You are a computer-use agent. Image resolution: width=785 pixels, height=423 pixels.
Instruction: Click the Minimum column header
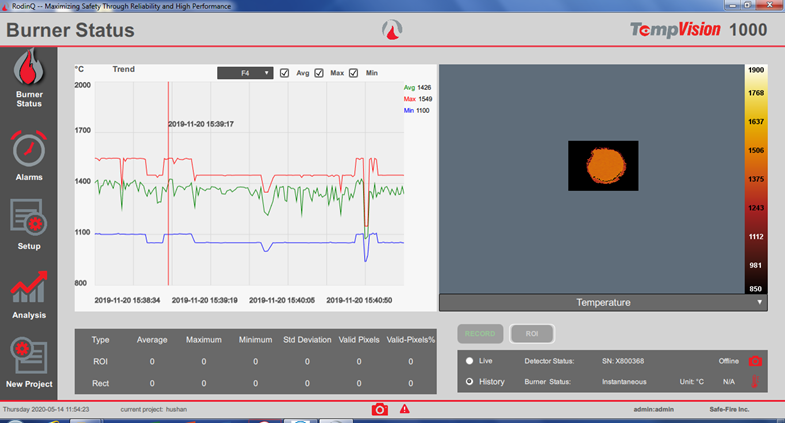[255, 340]
